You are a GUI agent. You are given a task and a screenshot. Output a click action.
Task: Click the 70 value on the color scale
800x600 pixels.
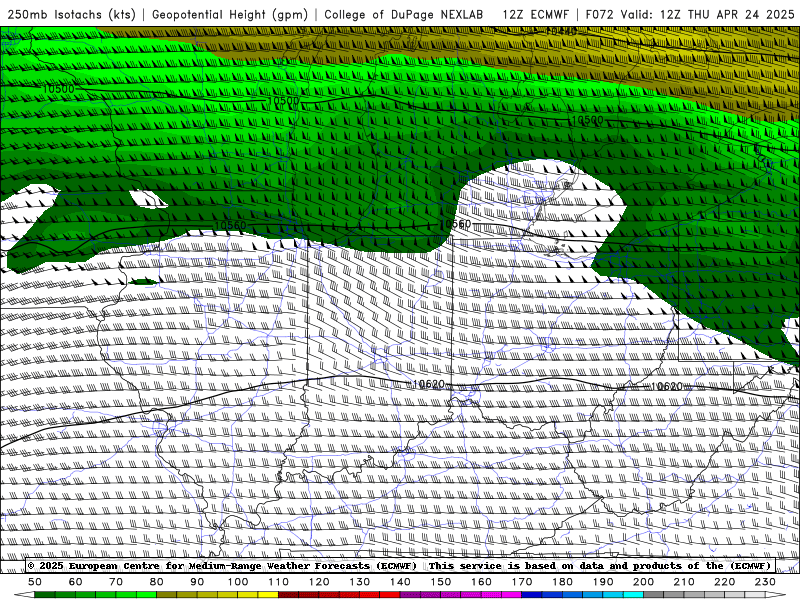tap(116, 582)
